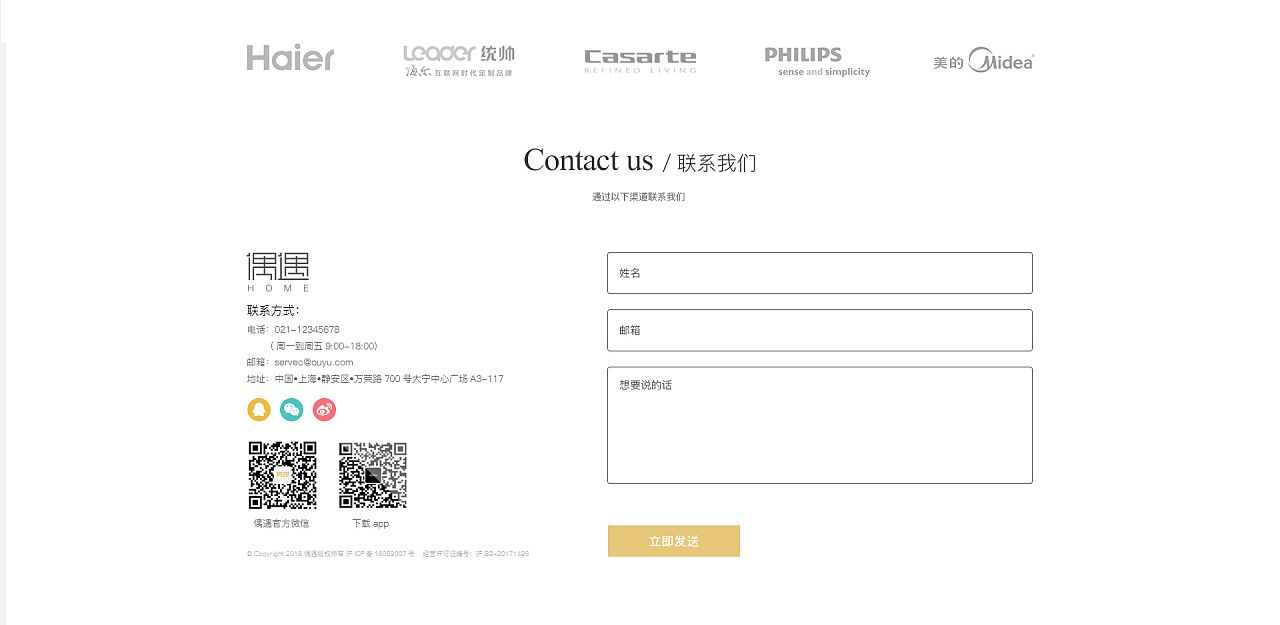The height and width of the screenshot is (625, 1280).
Task: Click into the 想要说的话 message box
Action: coord(820,425)
